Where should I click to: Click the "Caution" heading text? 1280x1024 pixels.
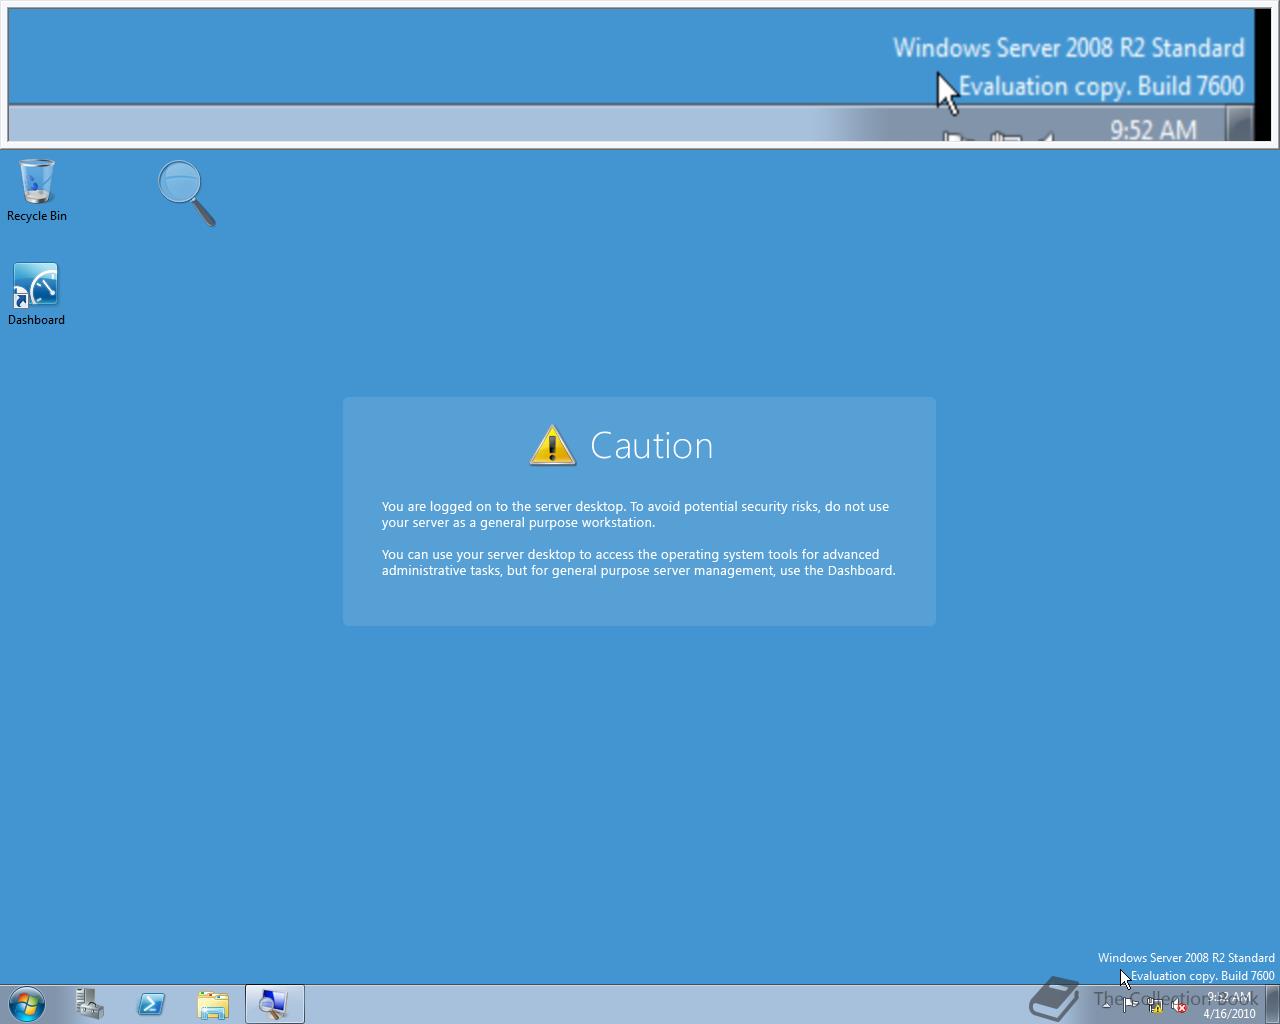(x=651, y=445)
